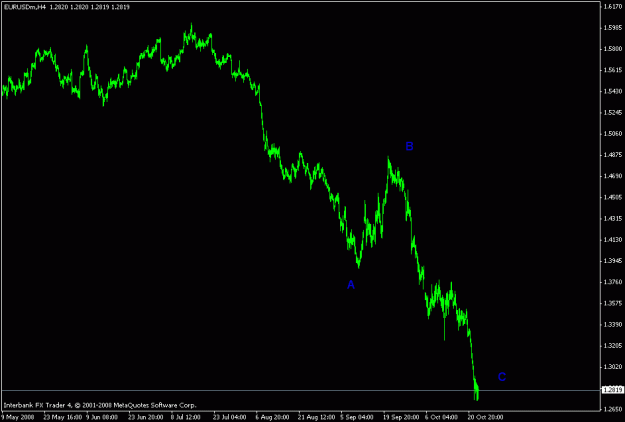Click the Interbank FX Trader 4 copyright text
The image size is (625, 422).
point(100,405)
